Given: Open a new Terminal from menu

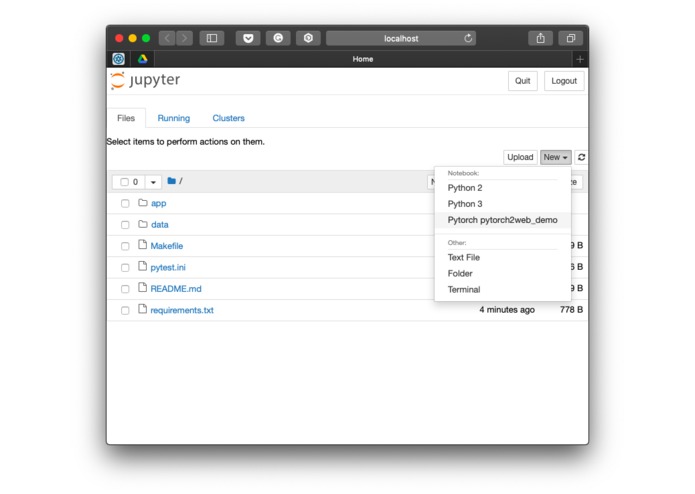Looking at the screenshot, I should click(x=503, y=289).
